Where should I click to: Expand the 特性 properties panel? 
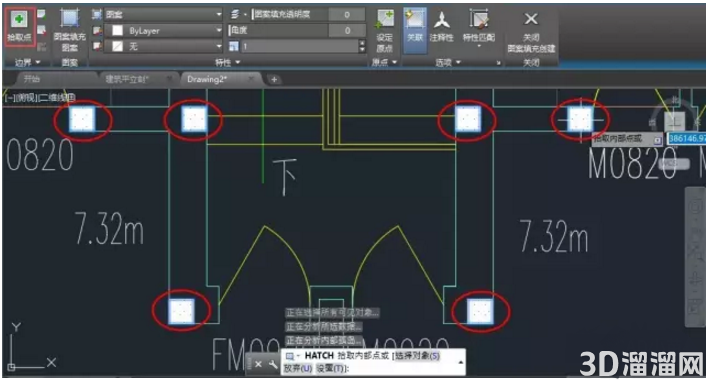228,62
